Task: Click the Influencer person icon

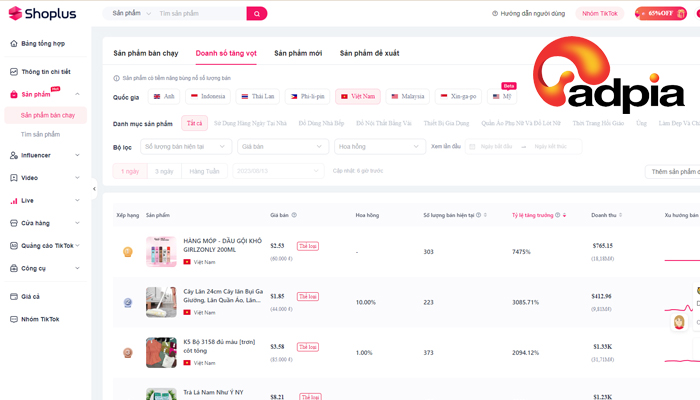Action: coord(14,155)
